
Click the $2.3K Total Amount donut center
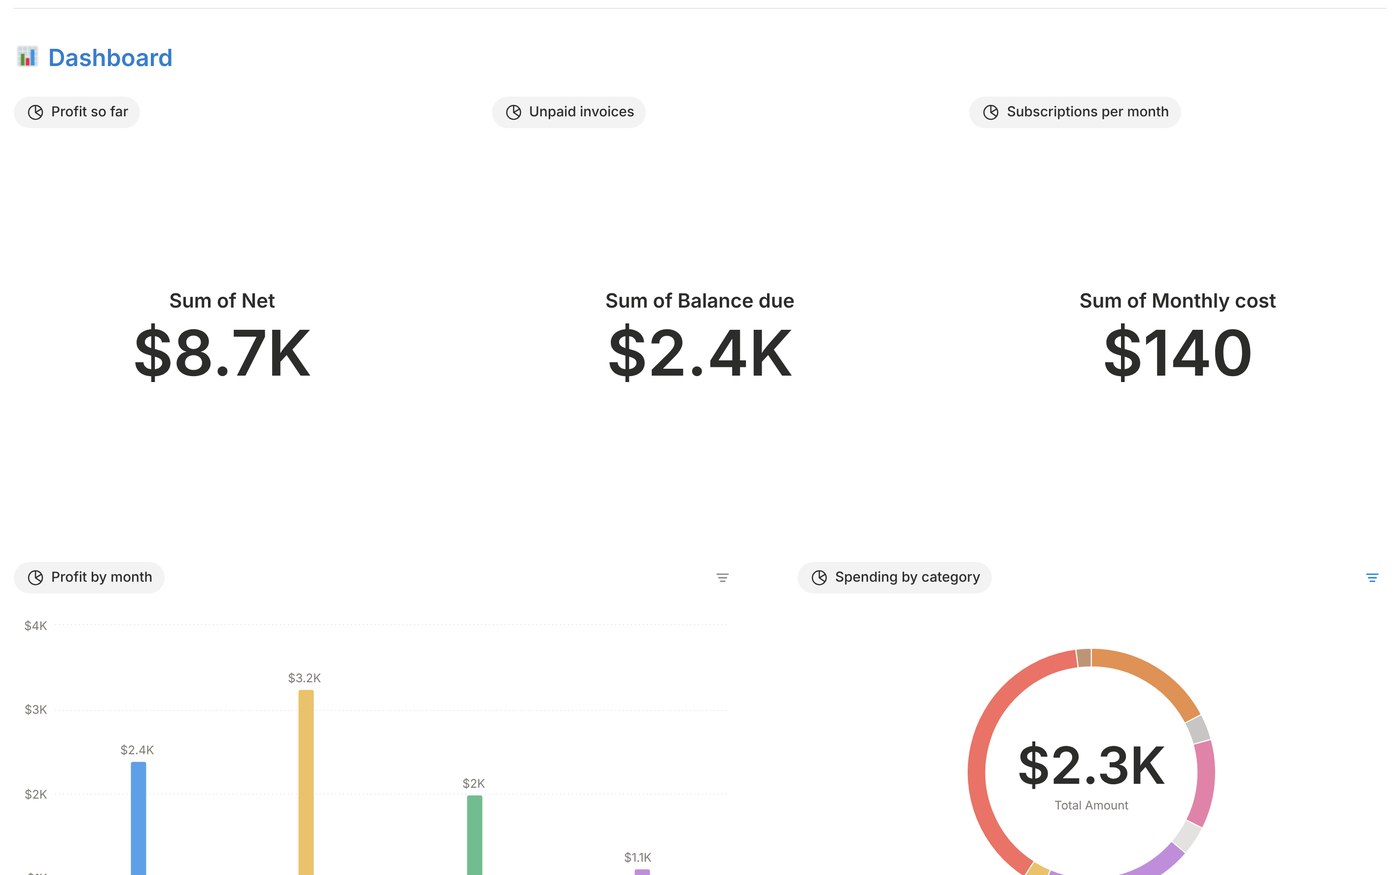coord(1091,775)
